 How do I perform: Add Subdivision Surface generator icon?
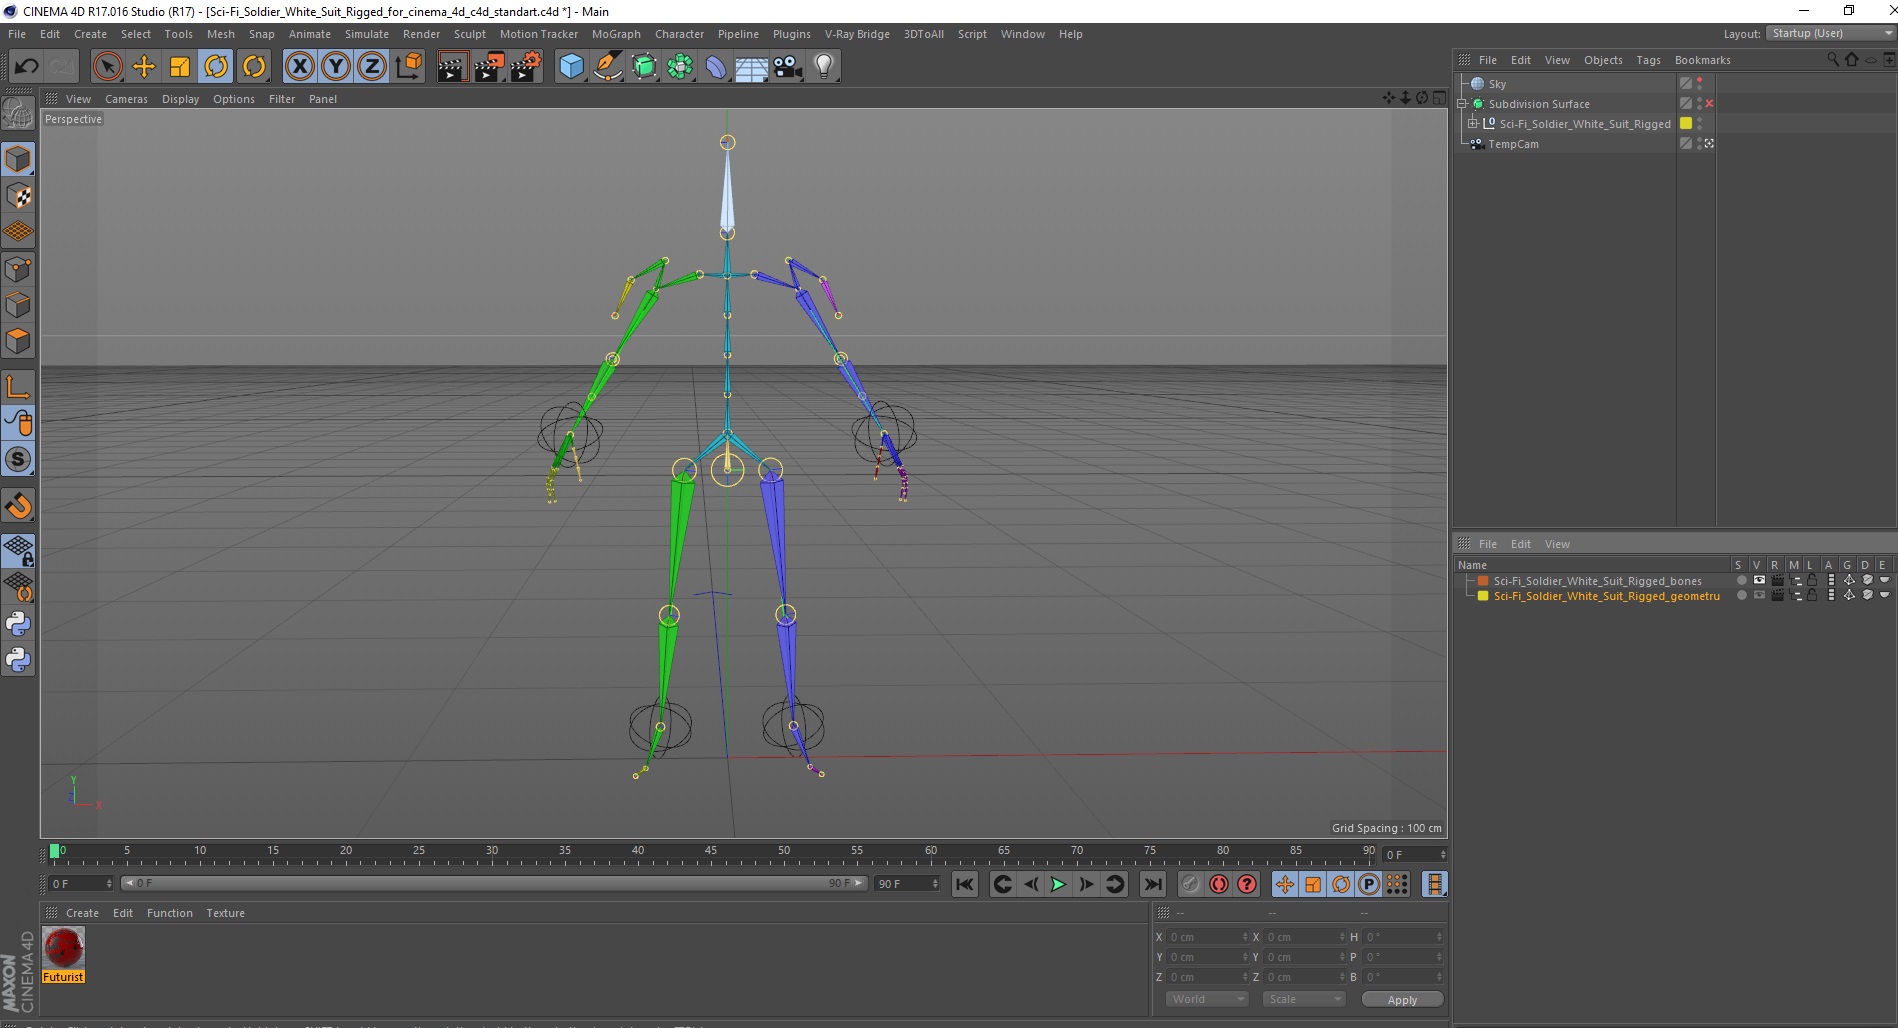[x=644, y=67]
